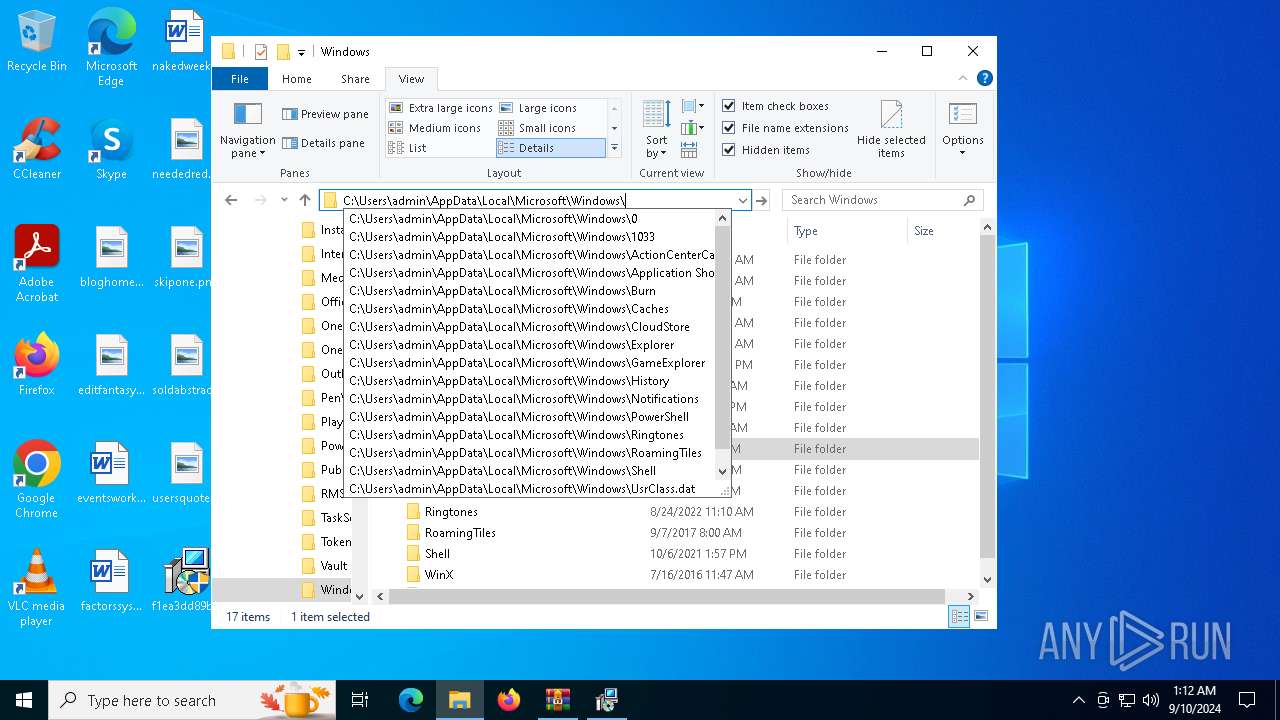
Task: Toggle the Preview pane
Action: pos(326,114)
